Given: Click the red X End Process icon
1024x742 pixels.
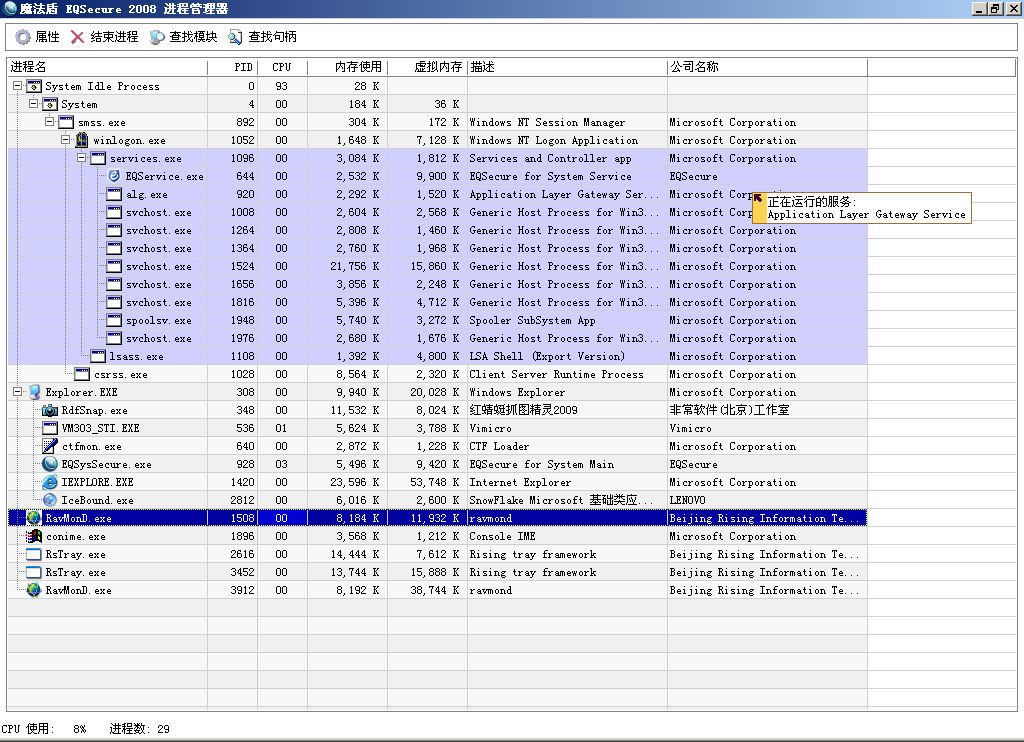Looking at the screenshot, I should pyautogui.click(x=78, y=37).
